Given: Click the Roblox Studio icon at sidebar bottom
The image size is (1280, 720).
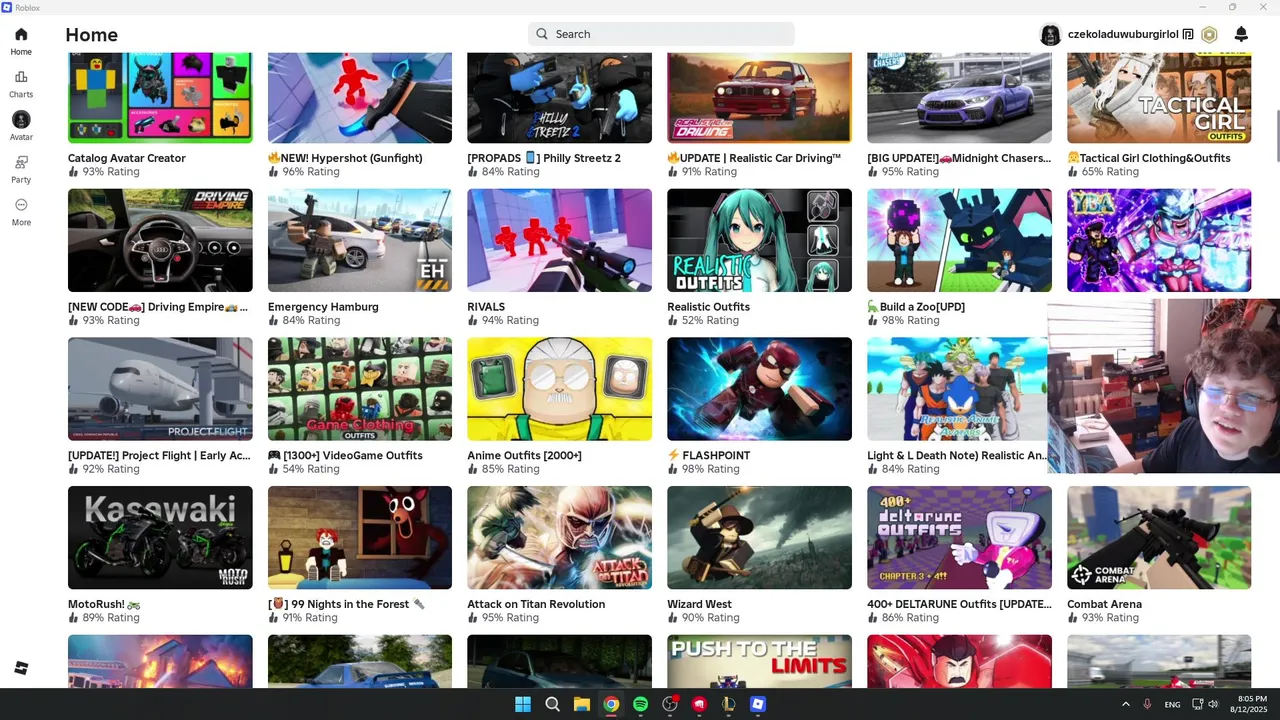Looking at the screenshot, I should tap(21, 668).
